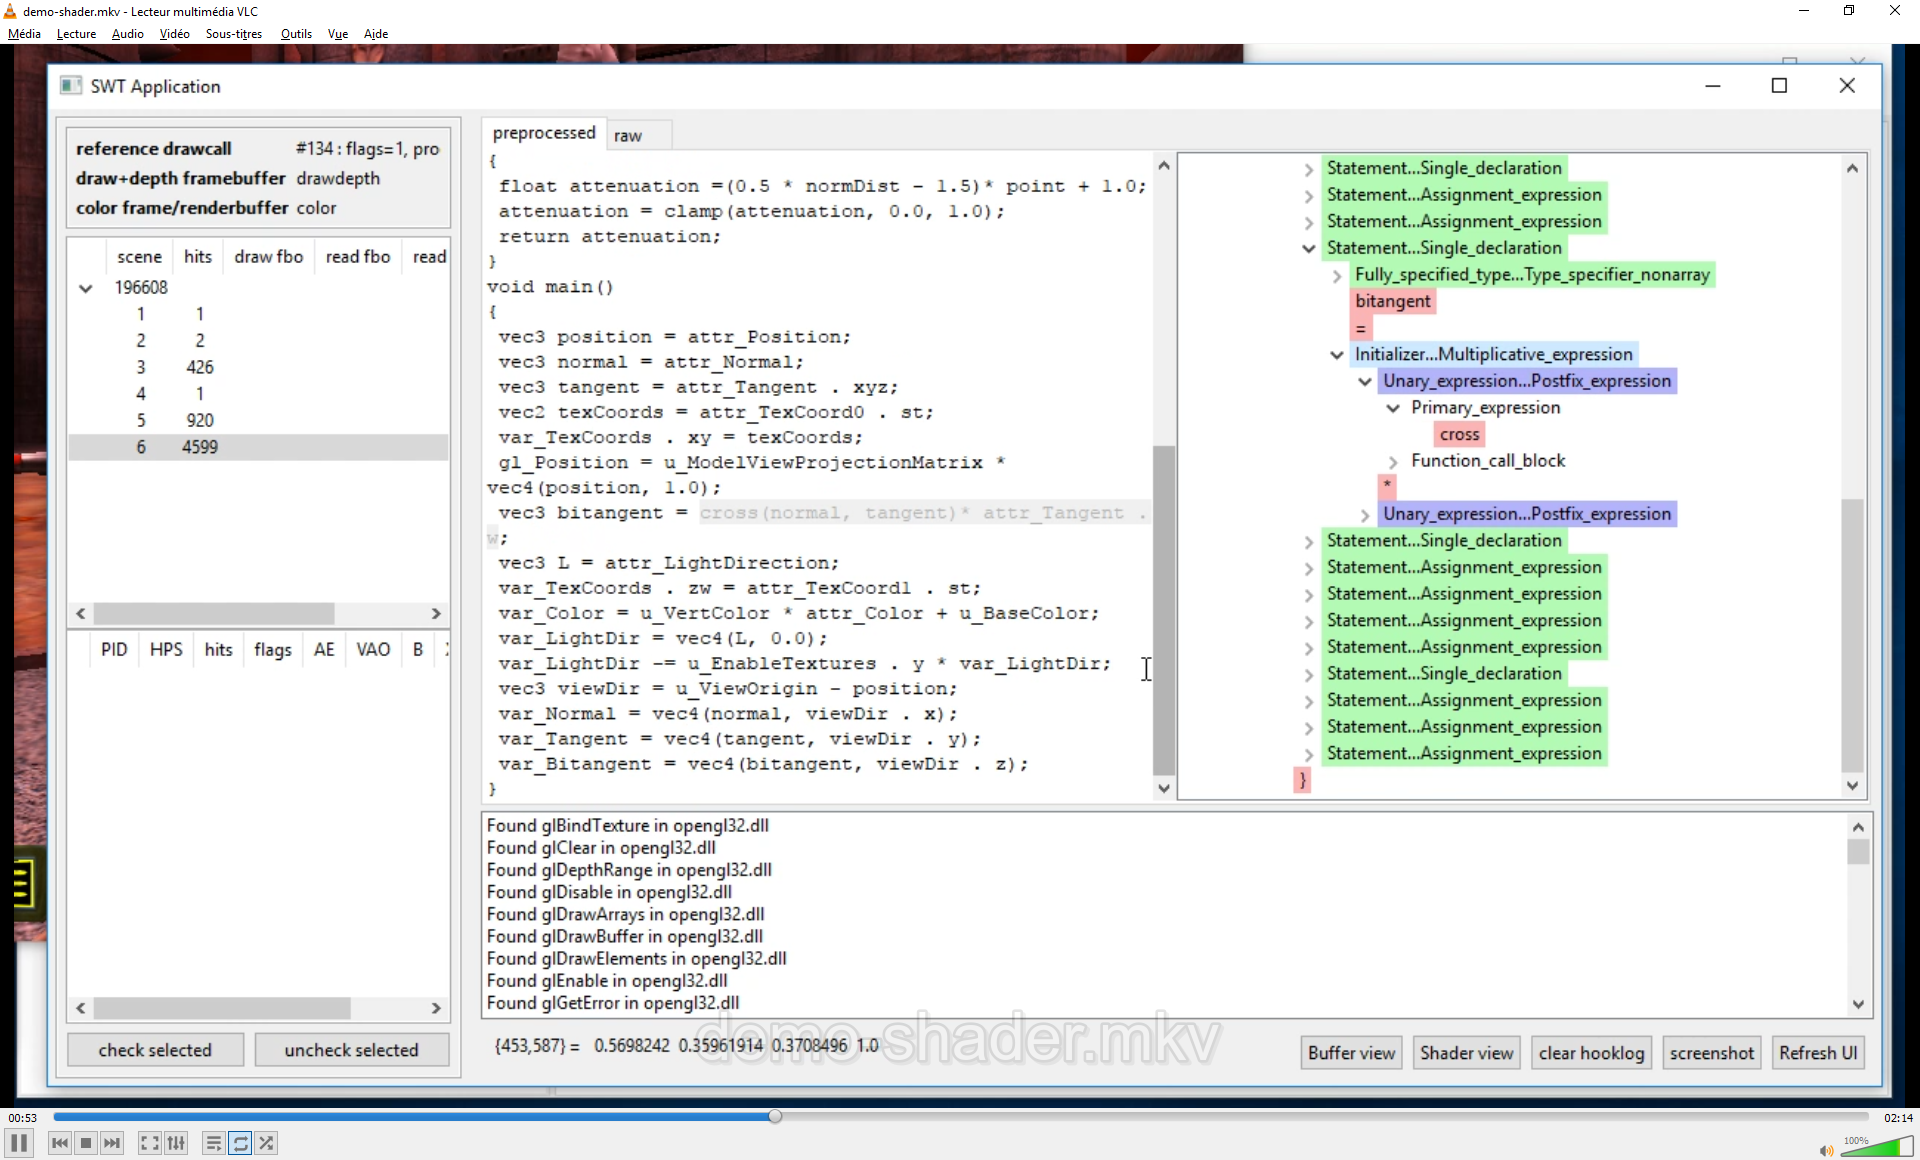Viewport: 1920px width, 1160px height.
Task: Pause the video playback
Action: (x=19, y=1143)
